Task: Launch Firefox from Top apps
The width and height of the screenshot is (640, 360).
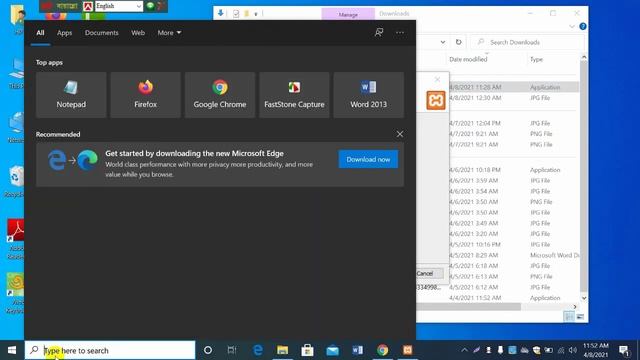Action: coord(145,95)
